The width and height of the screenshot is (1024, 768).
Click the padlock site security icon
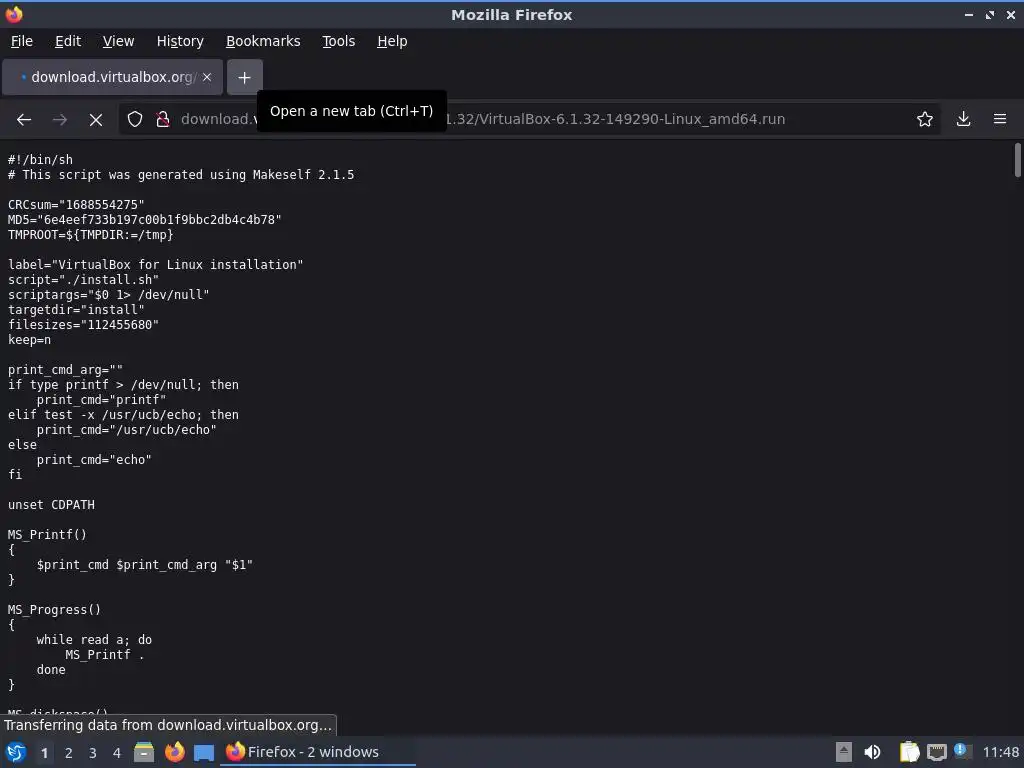coord(163,120)
